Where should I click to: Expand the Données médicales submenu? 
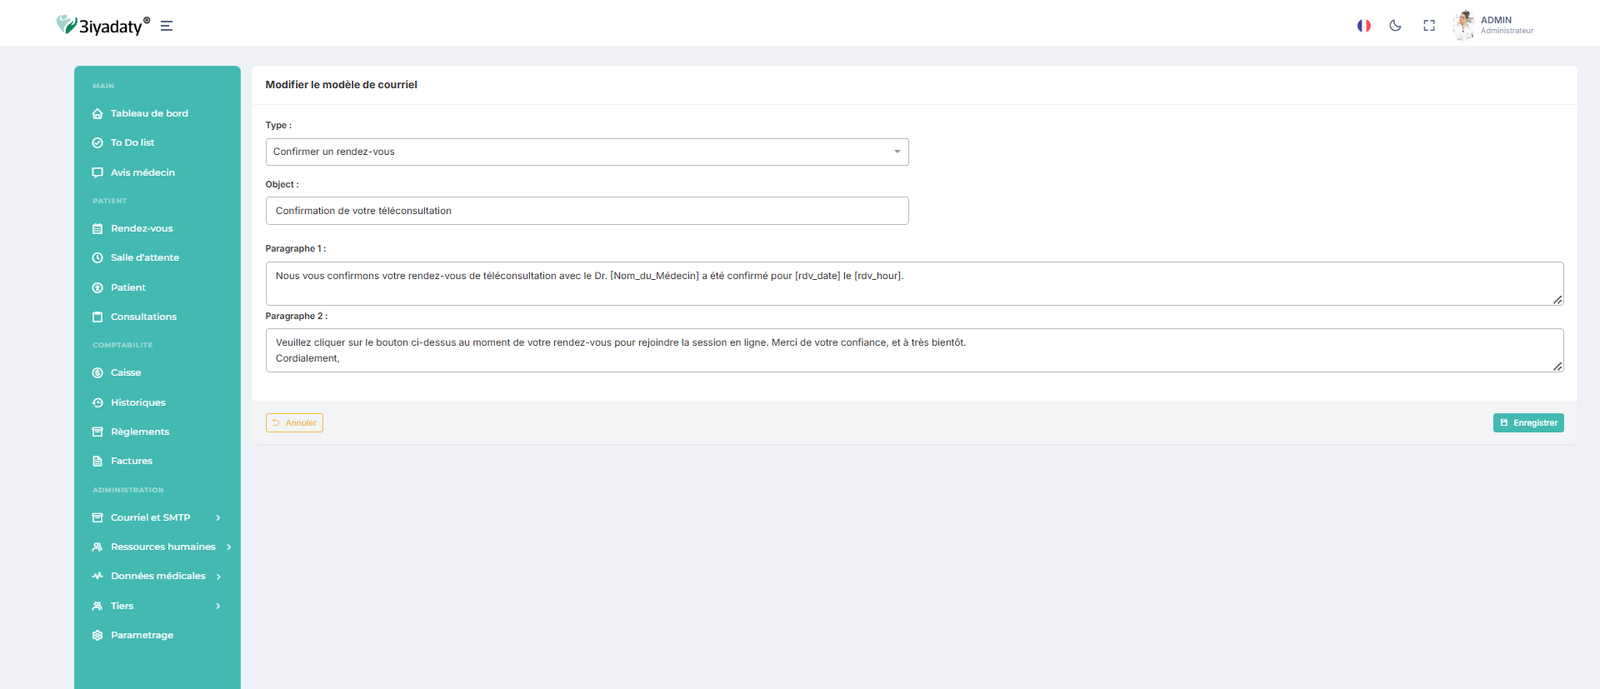pos(157,576)
